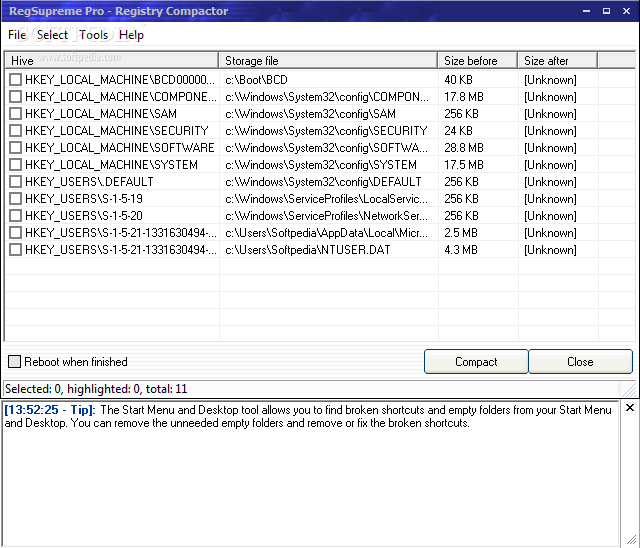Select the c:\Windows\System32\config\SYSTEM path

coord(321,164)
